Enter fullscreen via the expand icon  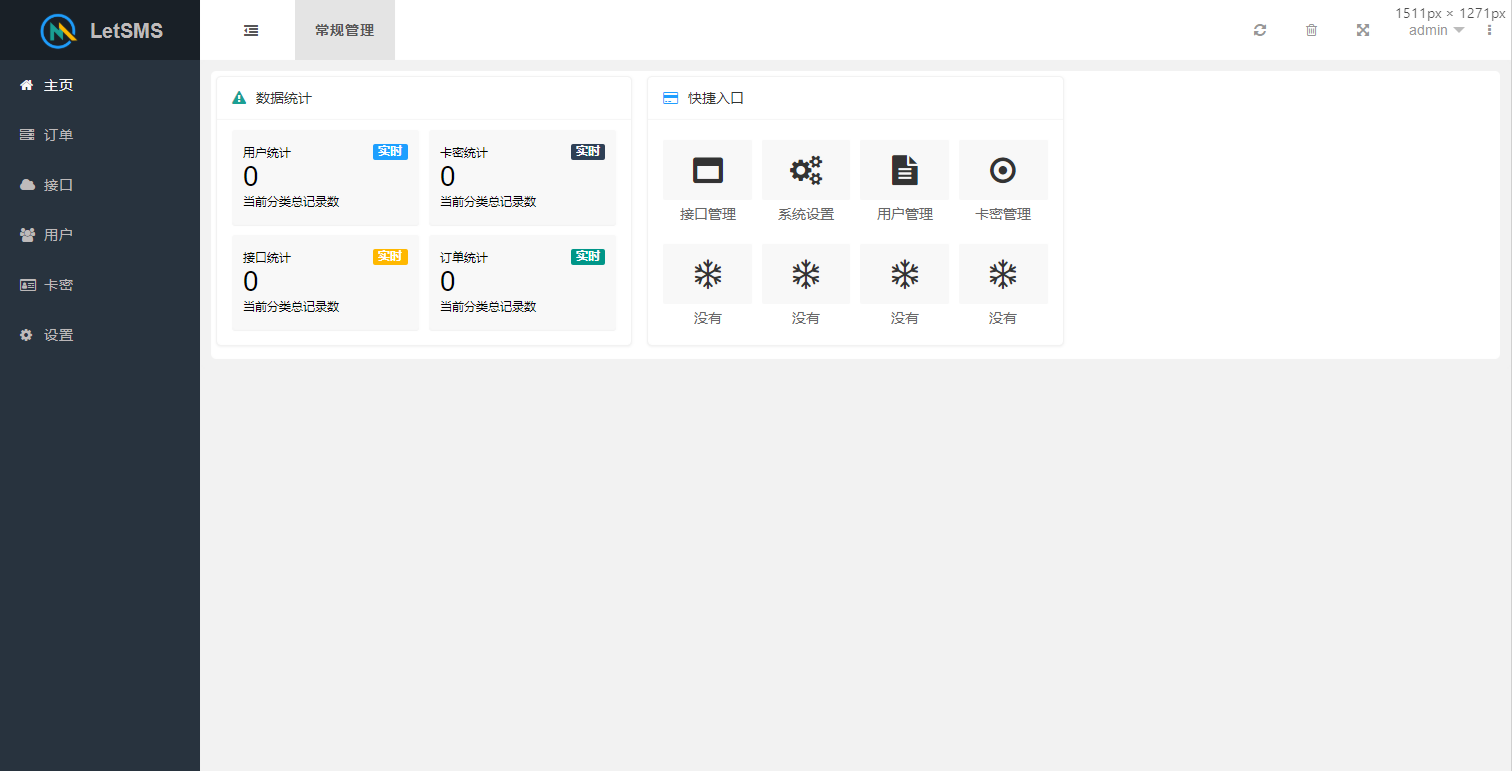pos(1362,30)
